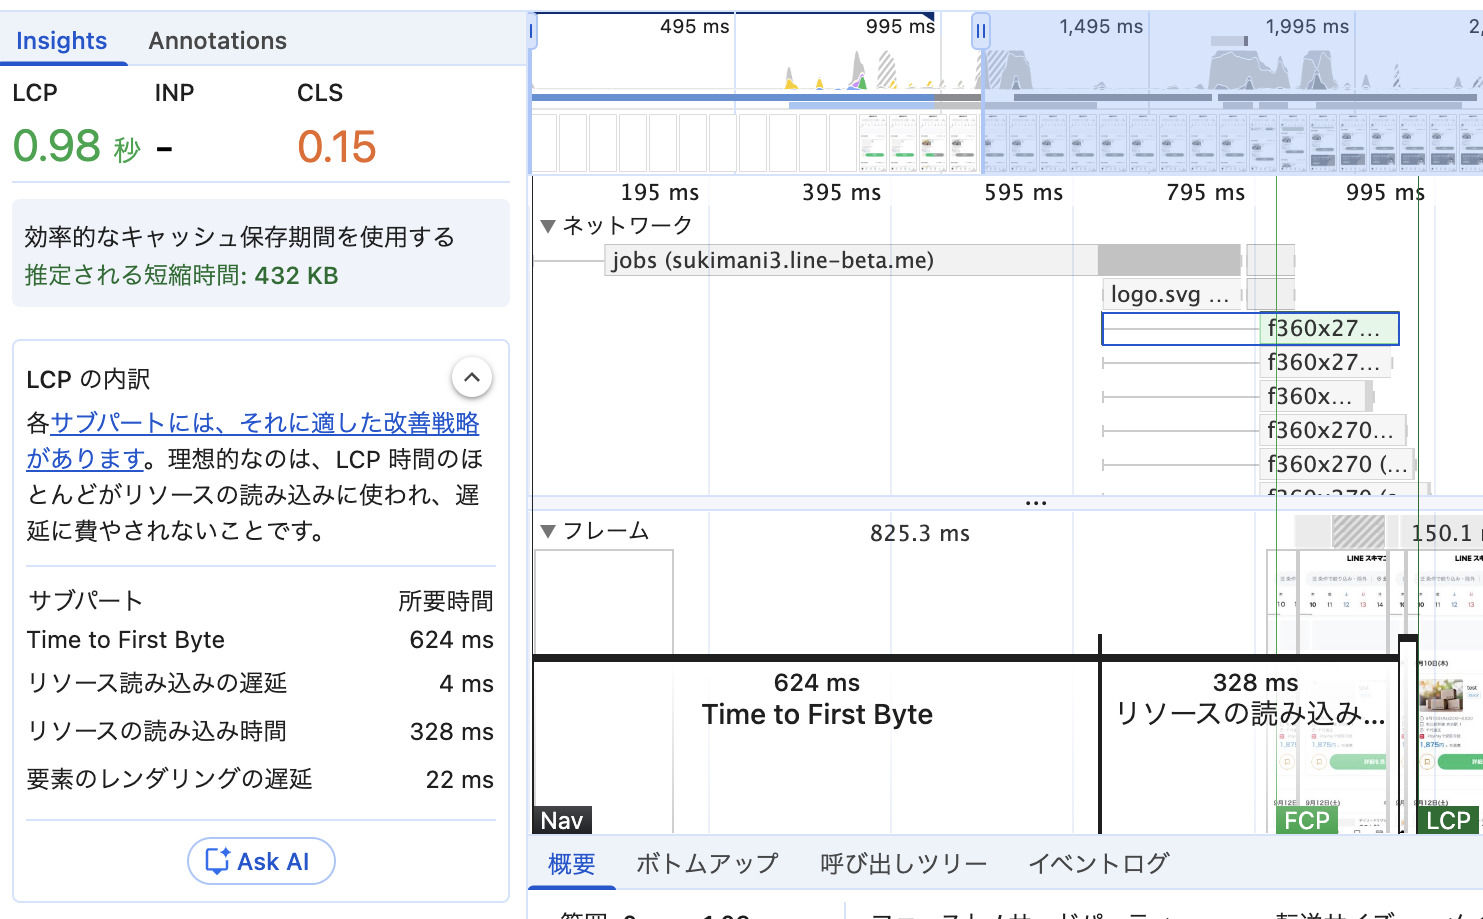Click the Time to First Byte row
The image size is (1483, 919).
tap(260, 640)
